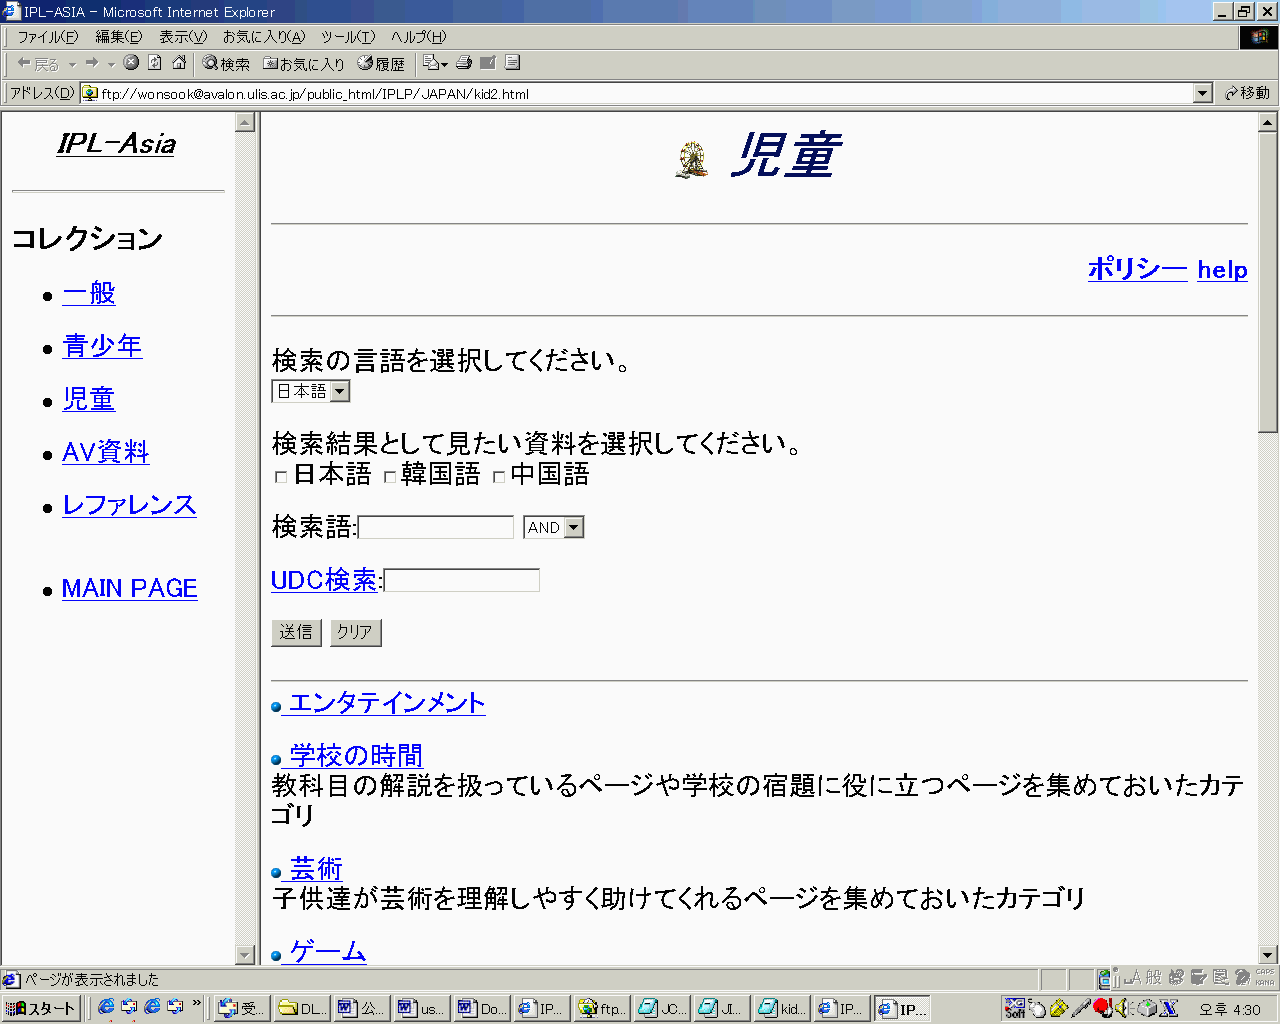The height and width of the screenshot is (1024, 1280).
Task: Check the 日本語 results checkbox
Action: coord(281,477)
